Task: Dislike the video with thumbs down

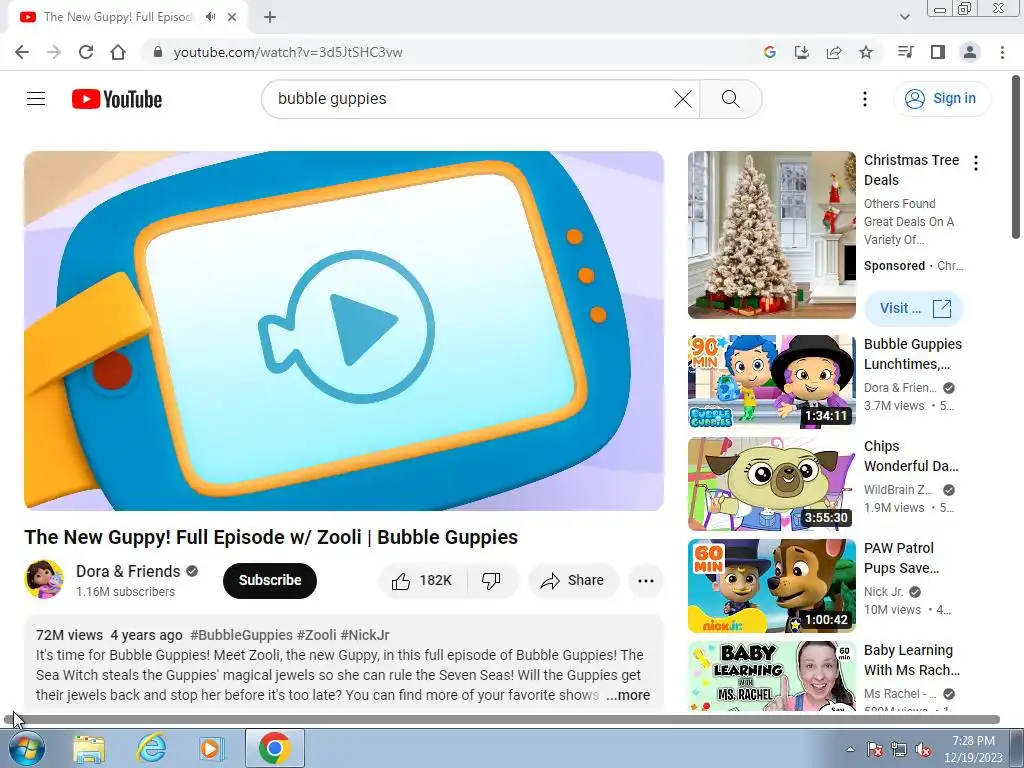Action: (x=491, y=581)
